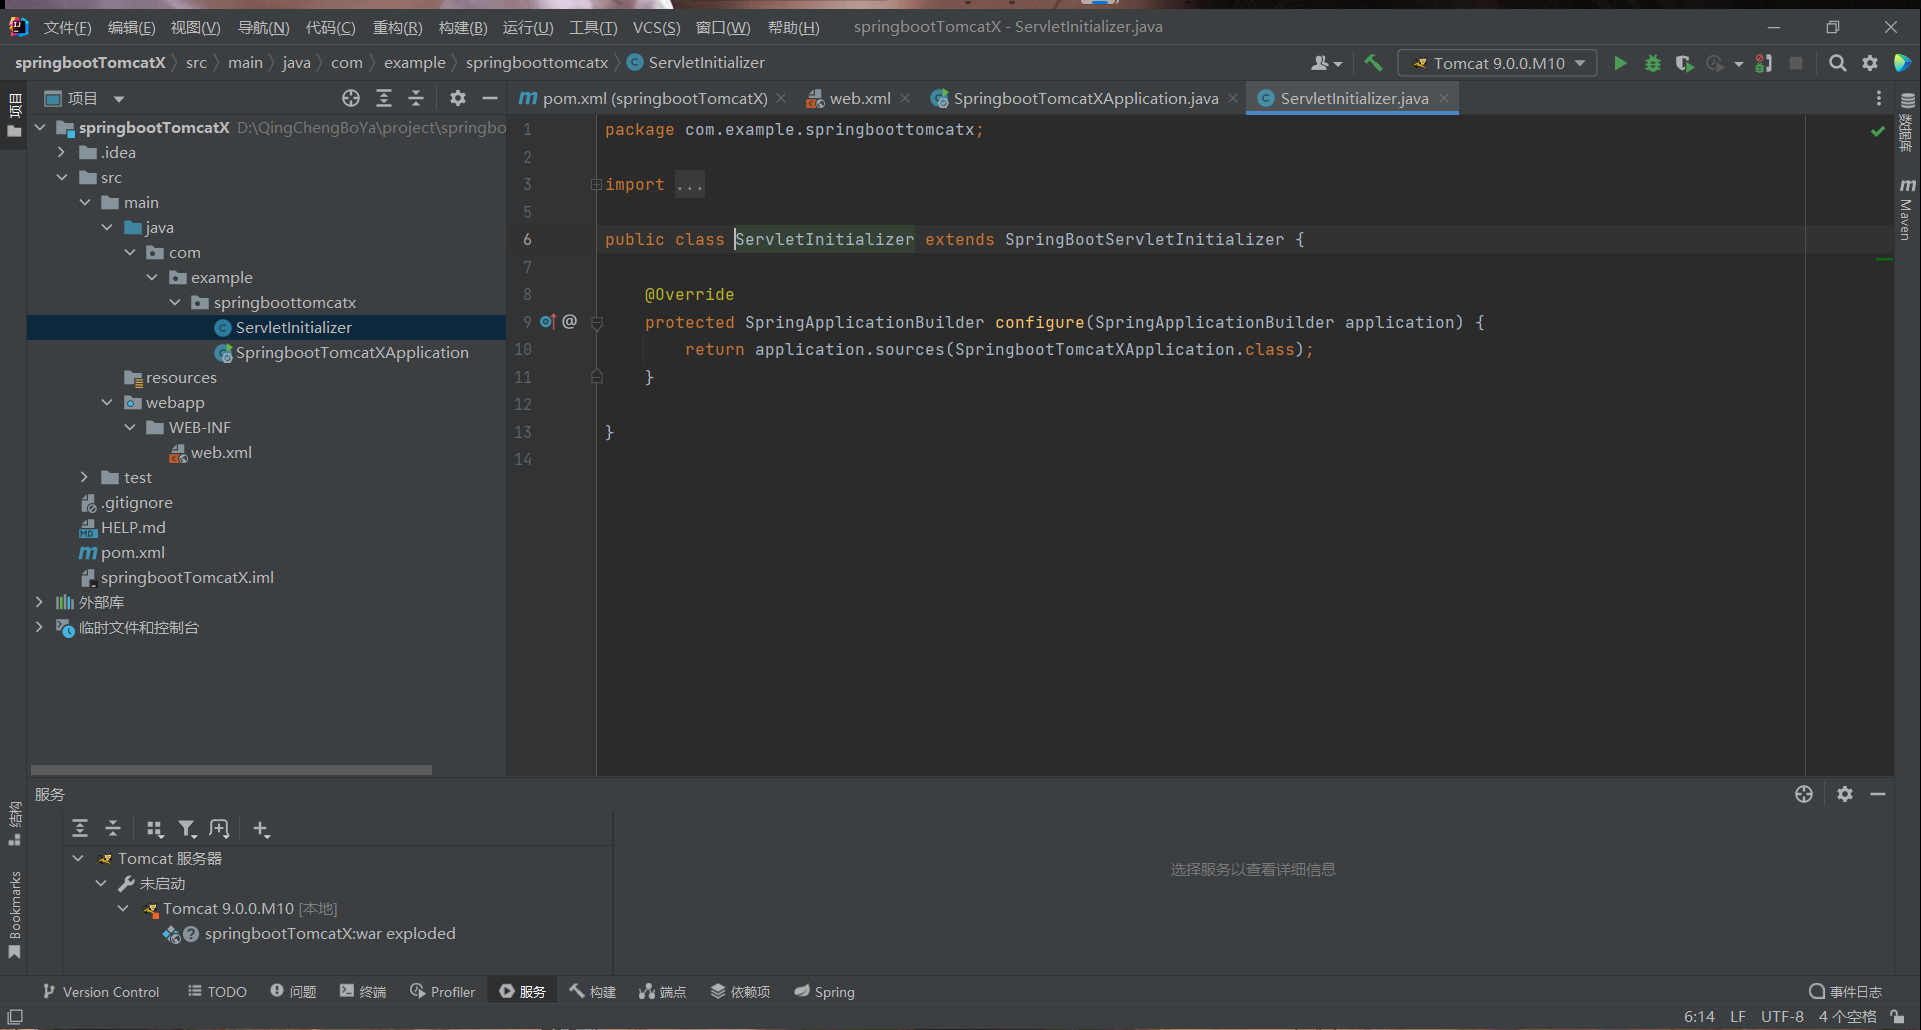Expand all icon in Project panel header
Viewport: 1921px width, 1030px height.
pyautogui.click(x=384, y=98)
